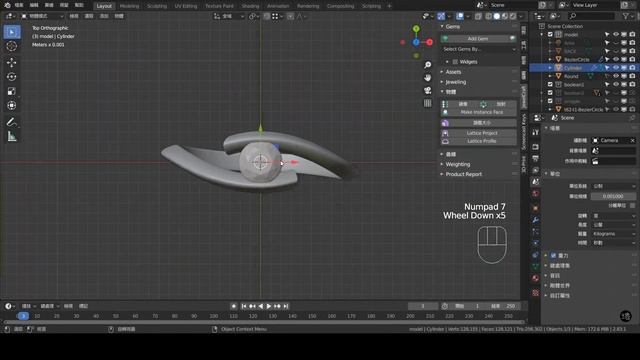
Task: Open the Render properties tab icon
Action: [x=536, y=147]
